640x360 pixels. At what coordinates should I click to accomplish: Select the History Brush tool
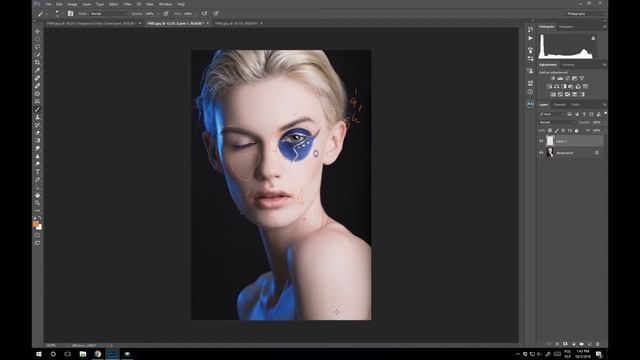38,125
